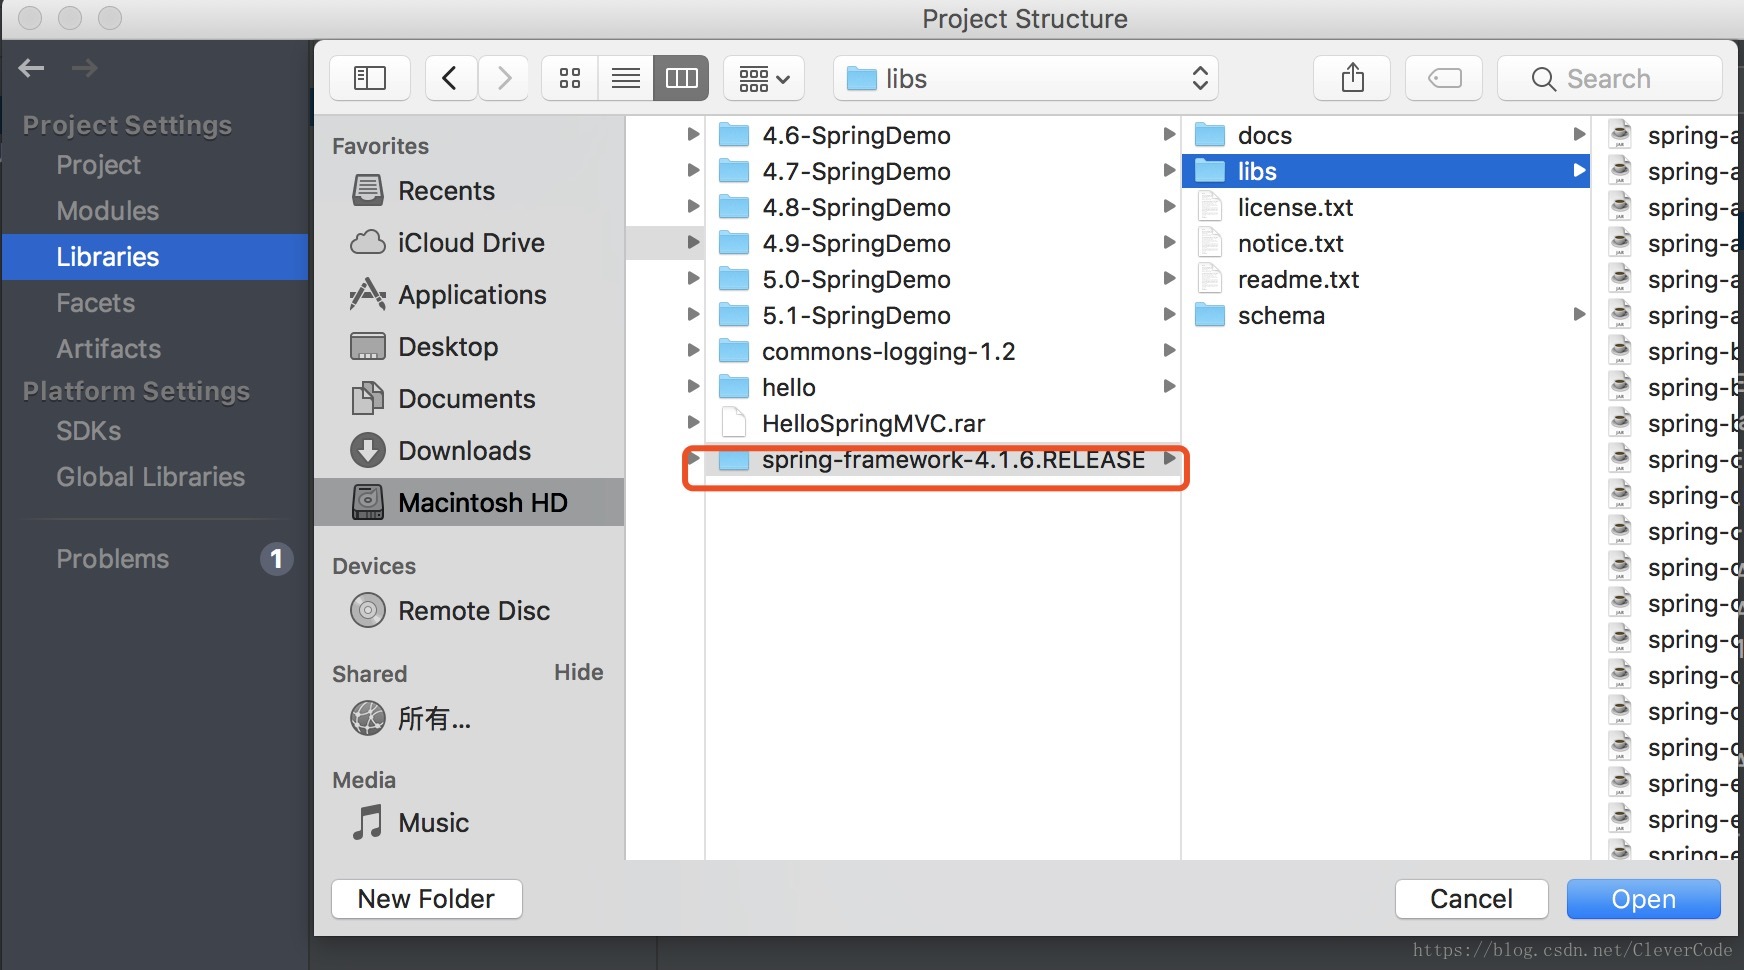1744x970 pixels.
Task: Open Applications in sidebar
Action: [x=448, y=294]
